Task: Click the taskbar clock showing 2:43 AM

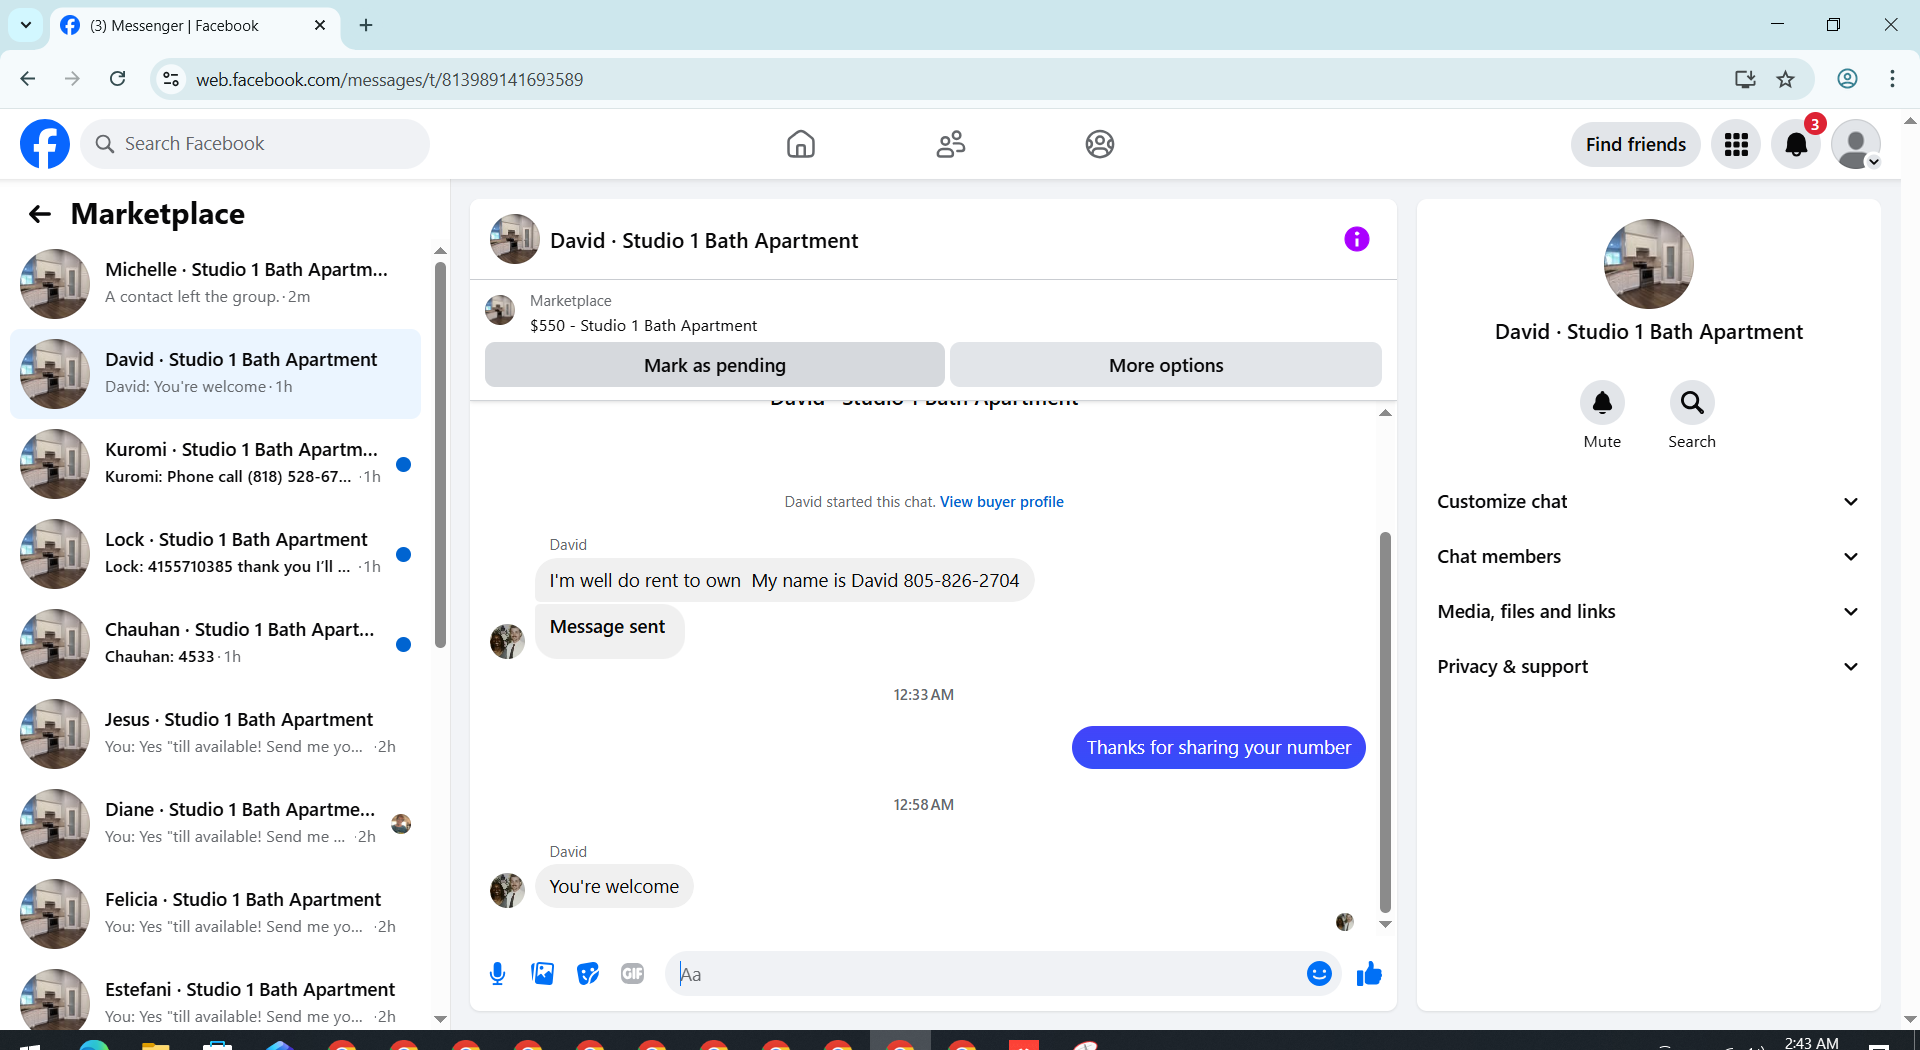Action: click(1811, 1042)
